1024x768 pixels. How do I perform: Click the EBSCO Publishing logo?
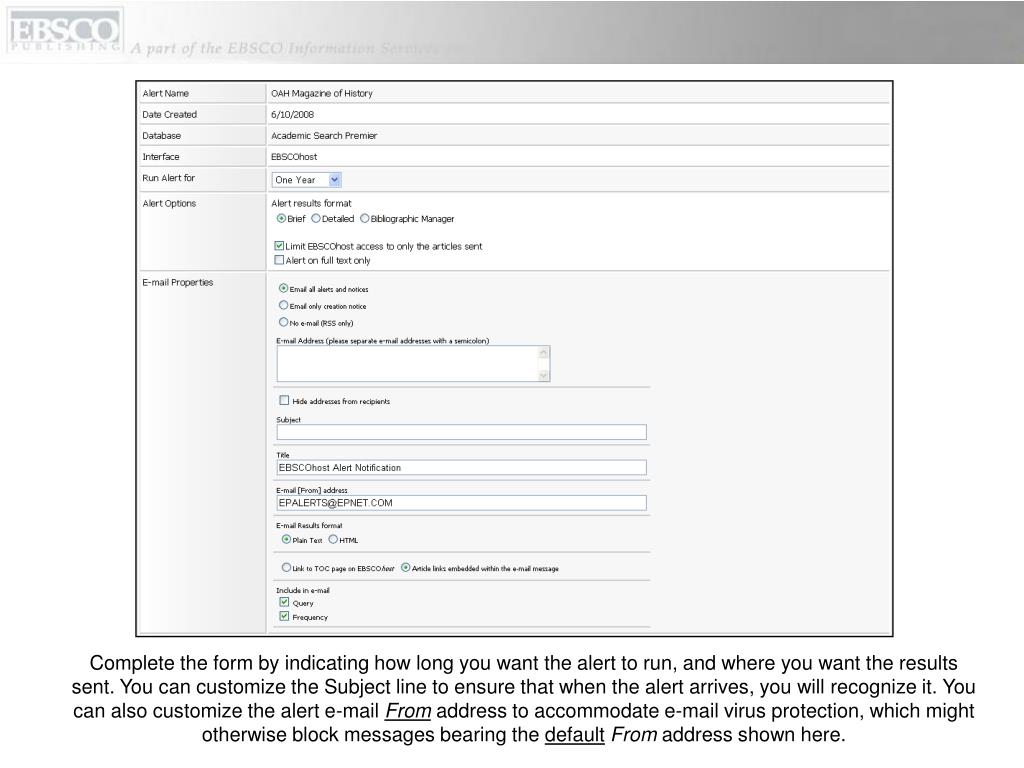(64, 31)
